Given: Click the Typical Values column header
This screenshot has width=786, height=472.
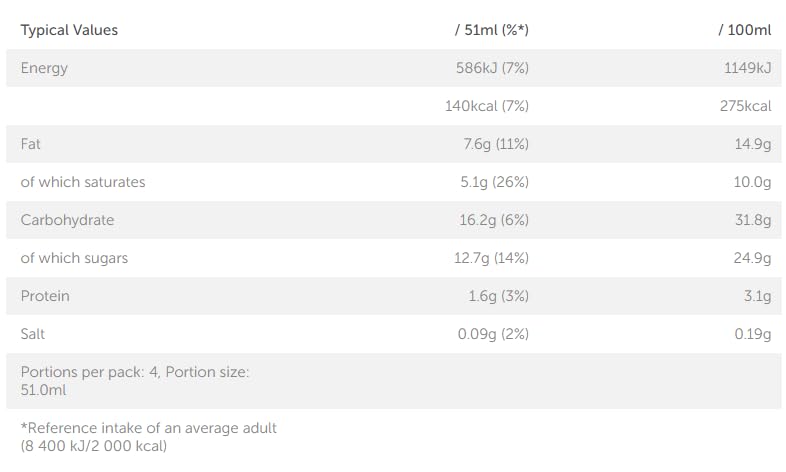Looking at the screenshot, I should [69, 30].
